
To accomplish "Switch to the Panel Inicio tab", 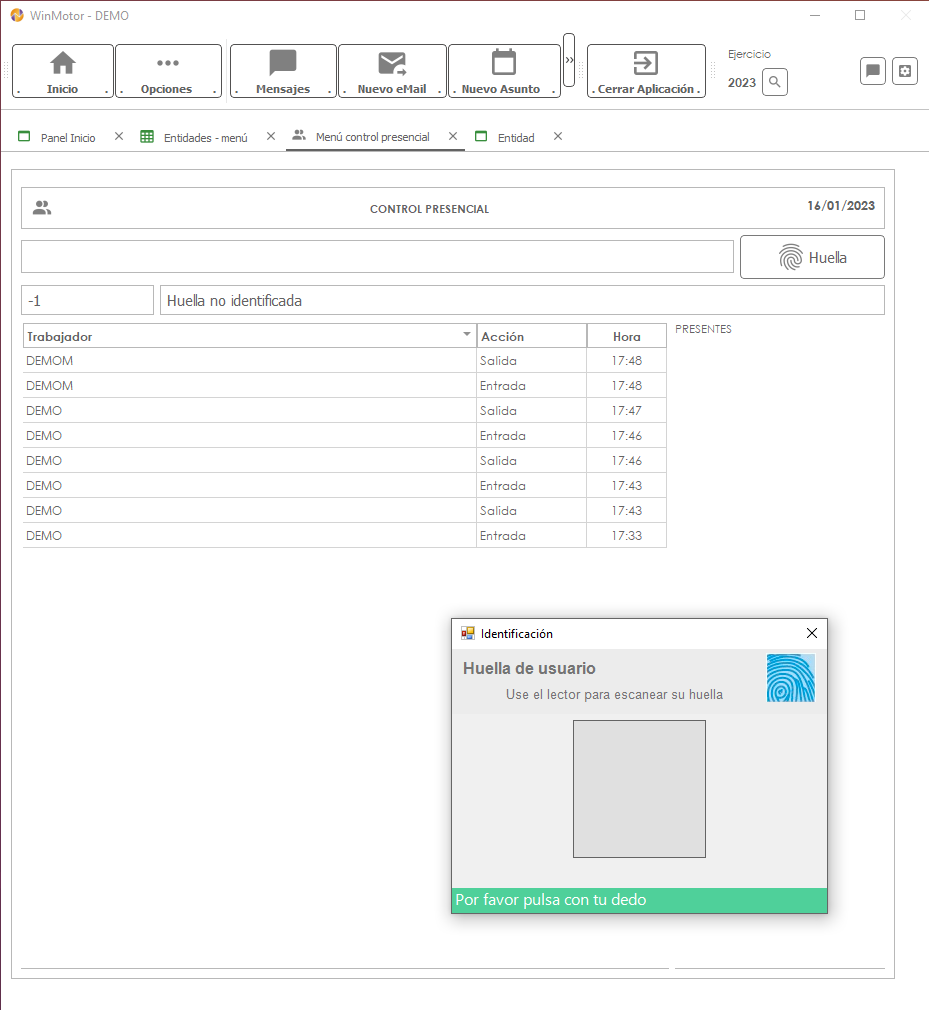I will pyautogui.click(x=67, y=137).
